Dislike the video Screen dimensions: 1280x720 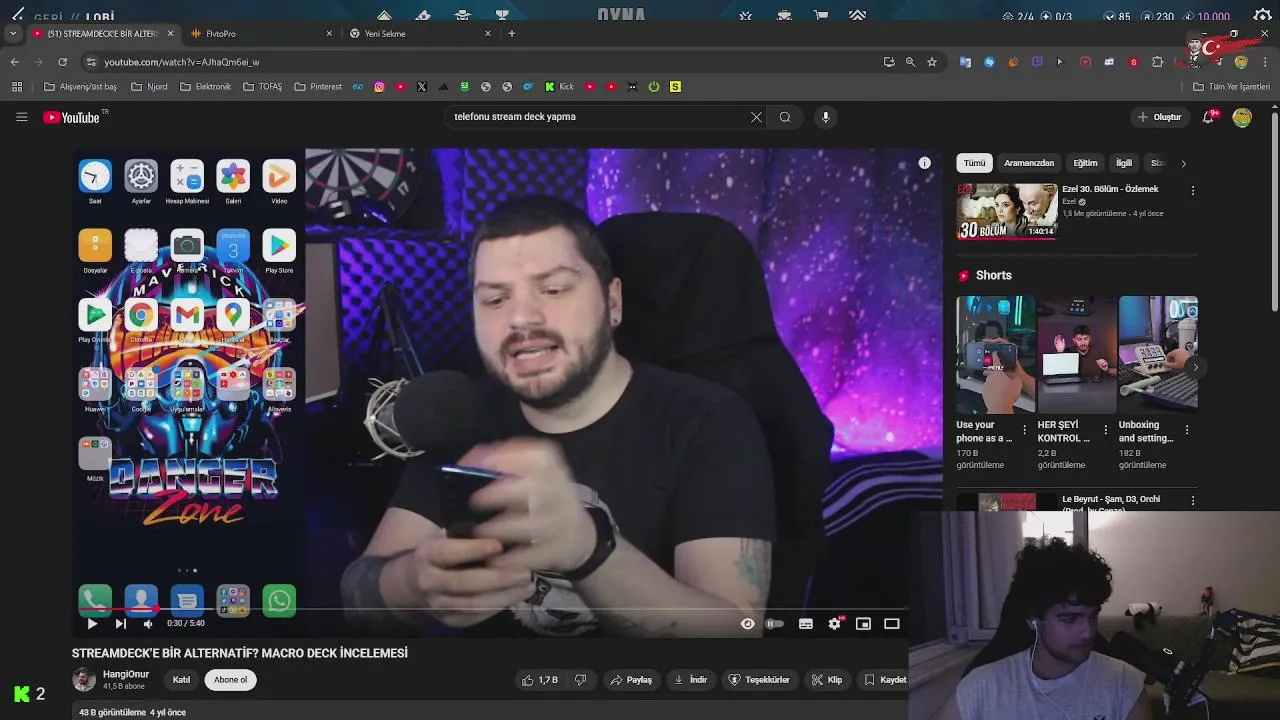tap(580, 680)
